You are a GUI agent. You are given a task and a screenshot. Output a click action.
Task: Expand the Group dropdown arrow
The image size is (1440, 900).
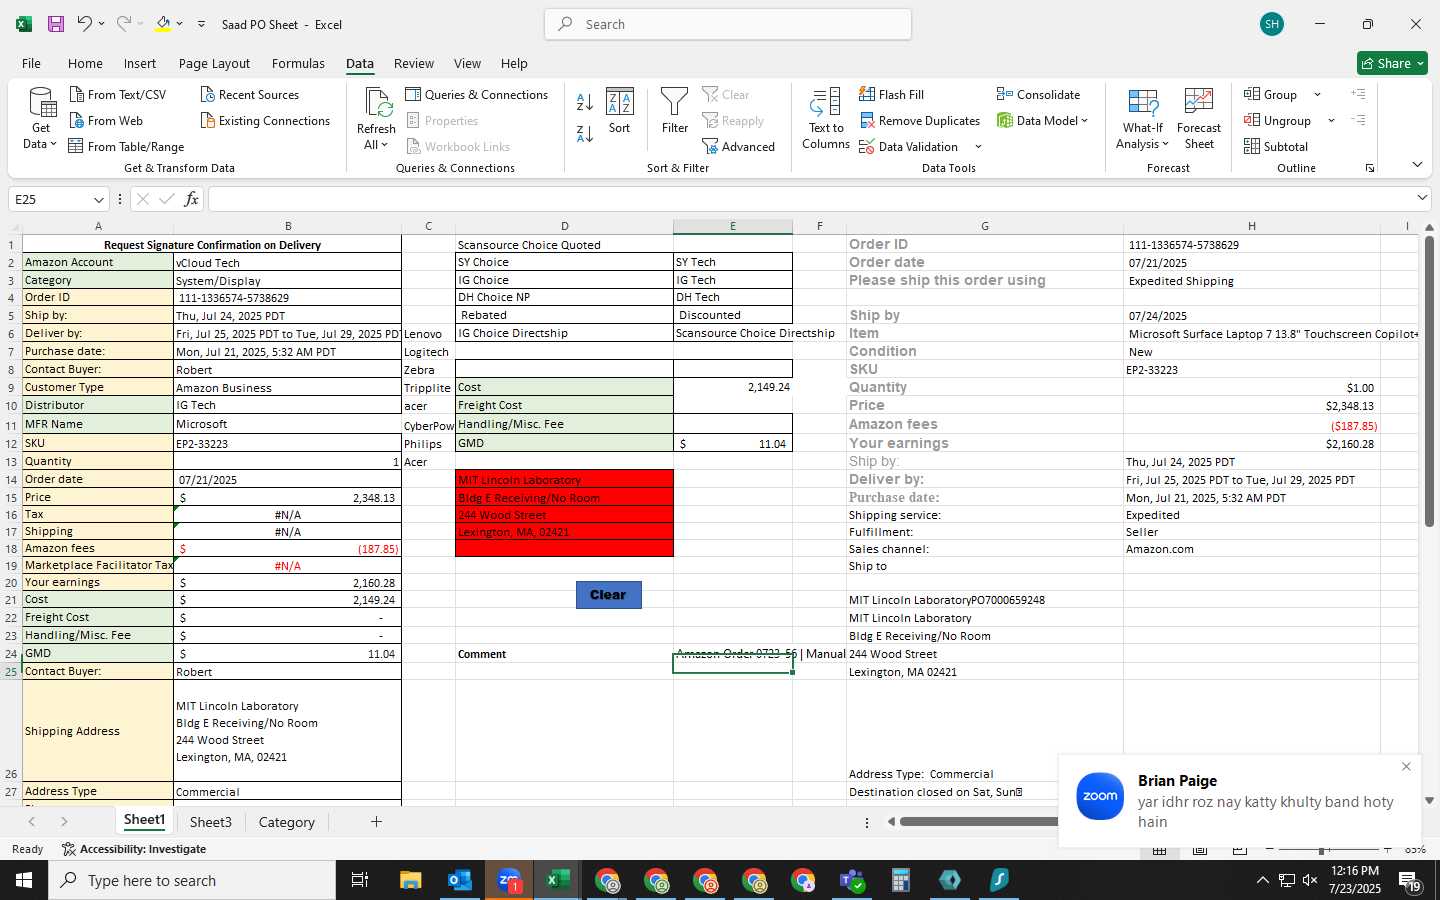(1317, 94)
